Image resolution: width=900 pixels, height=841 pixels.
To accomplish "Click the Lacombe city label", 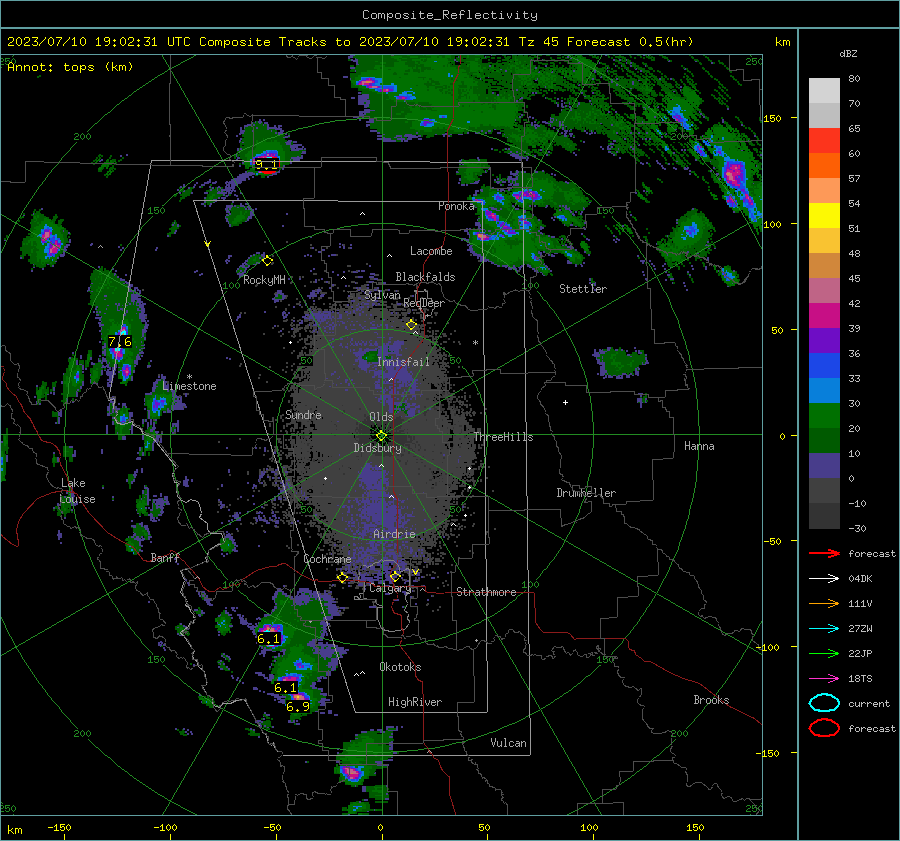I will point(431,251).
